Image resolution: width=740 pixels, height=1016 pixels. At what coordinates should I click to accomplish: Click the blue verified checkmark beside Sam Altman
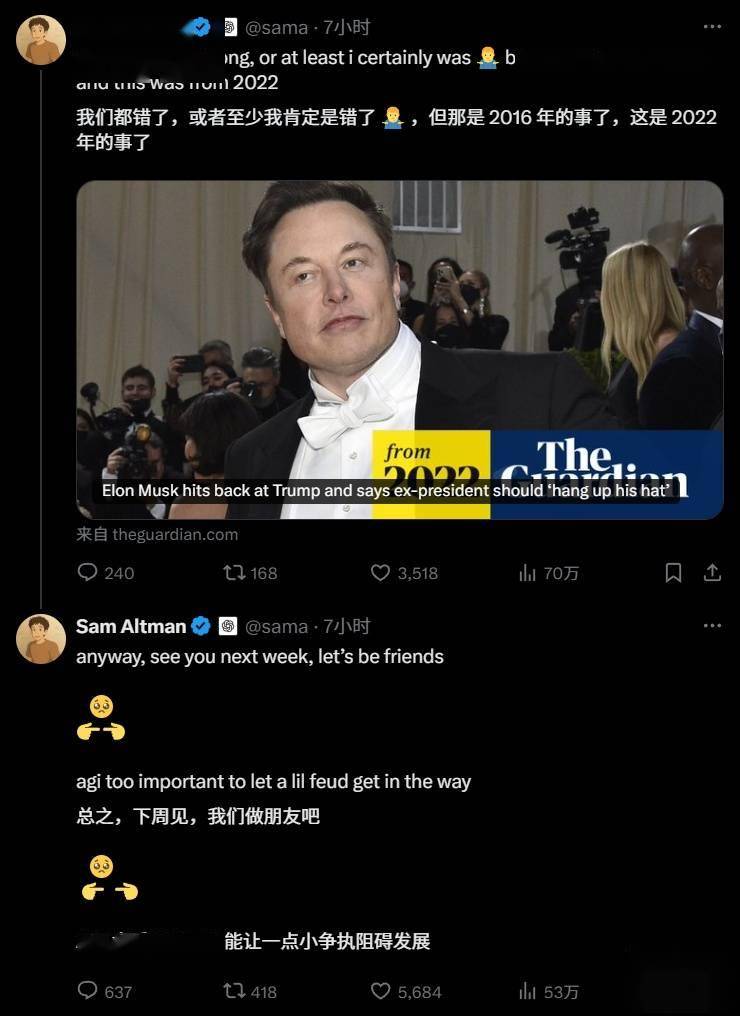[202, 626]
